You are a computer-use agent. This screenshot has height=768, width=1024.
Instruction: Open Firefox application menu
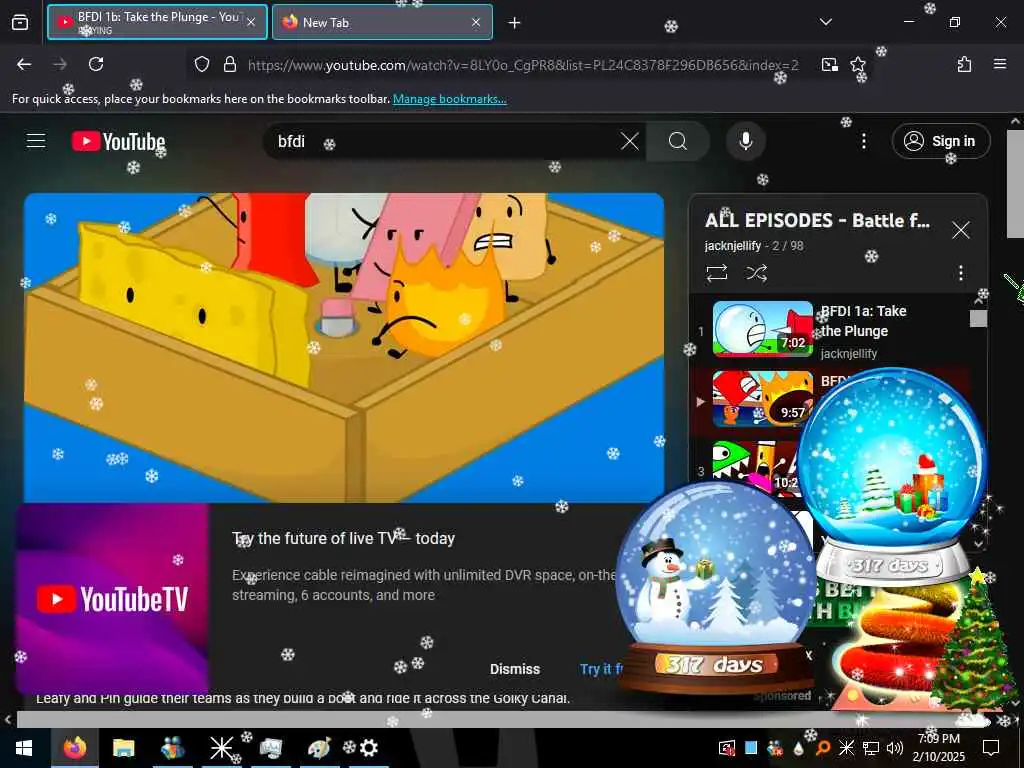tap(1000, 64)
